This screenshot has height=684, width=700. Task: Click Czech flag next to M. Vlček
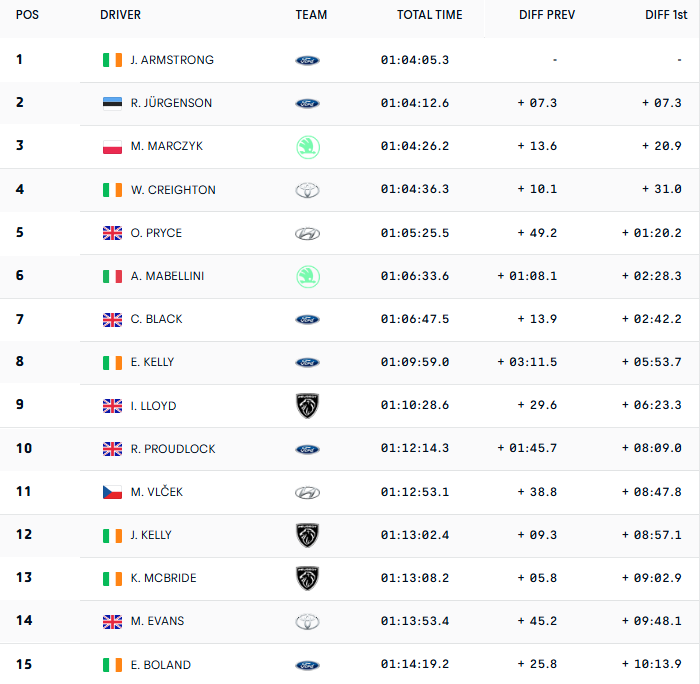[x=112, y=492]
